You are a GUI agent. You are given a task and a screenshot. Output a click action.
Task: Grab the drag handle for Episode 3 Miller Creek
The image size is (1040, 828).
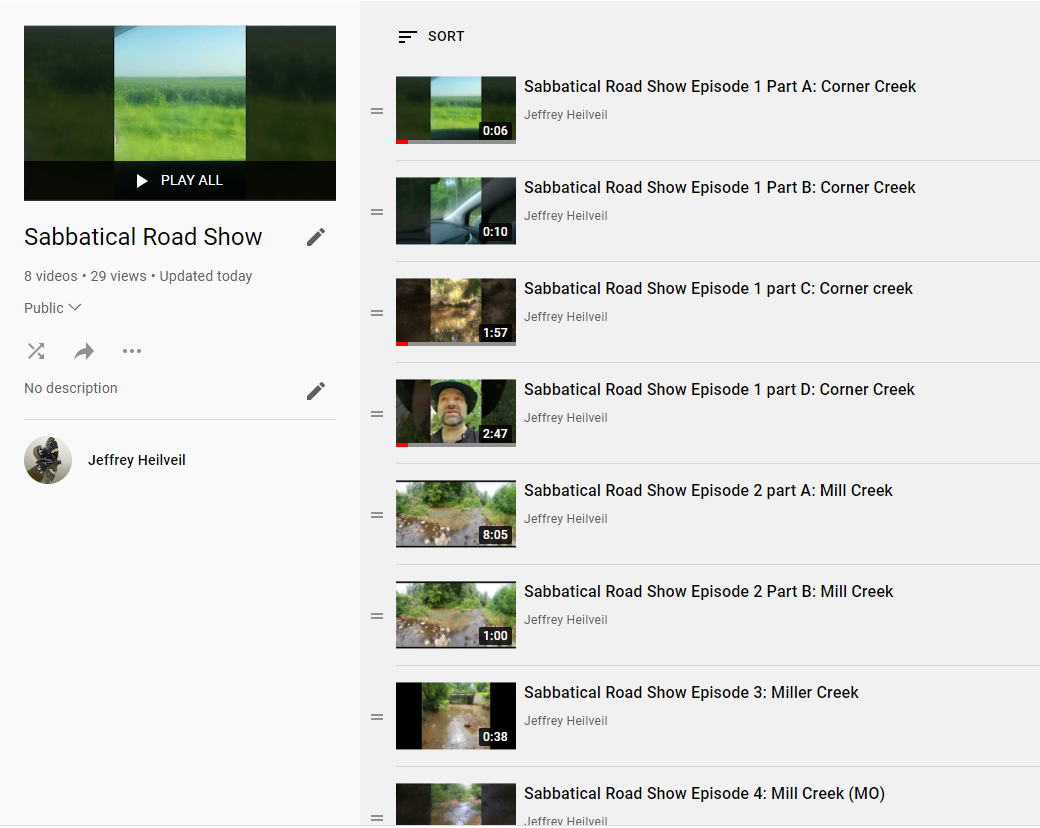[377, 717]
